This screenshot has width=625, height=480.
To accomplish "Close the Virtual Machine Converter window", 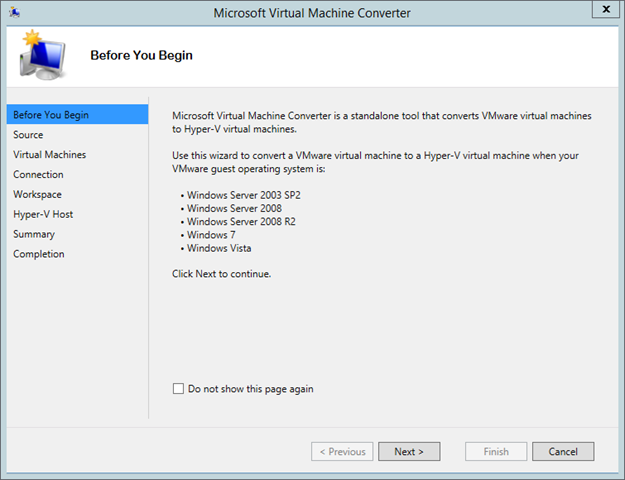I will click(x=606, y=9).
